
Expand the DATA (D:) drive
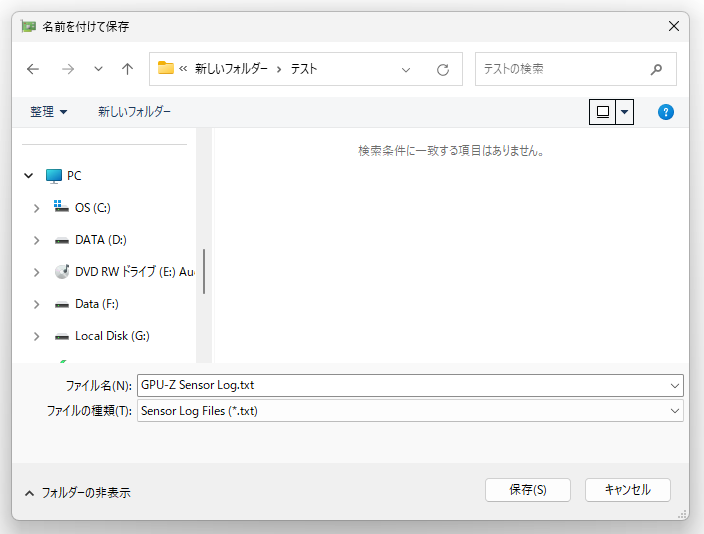(x=36, y=240)
